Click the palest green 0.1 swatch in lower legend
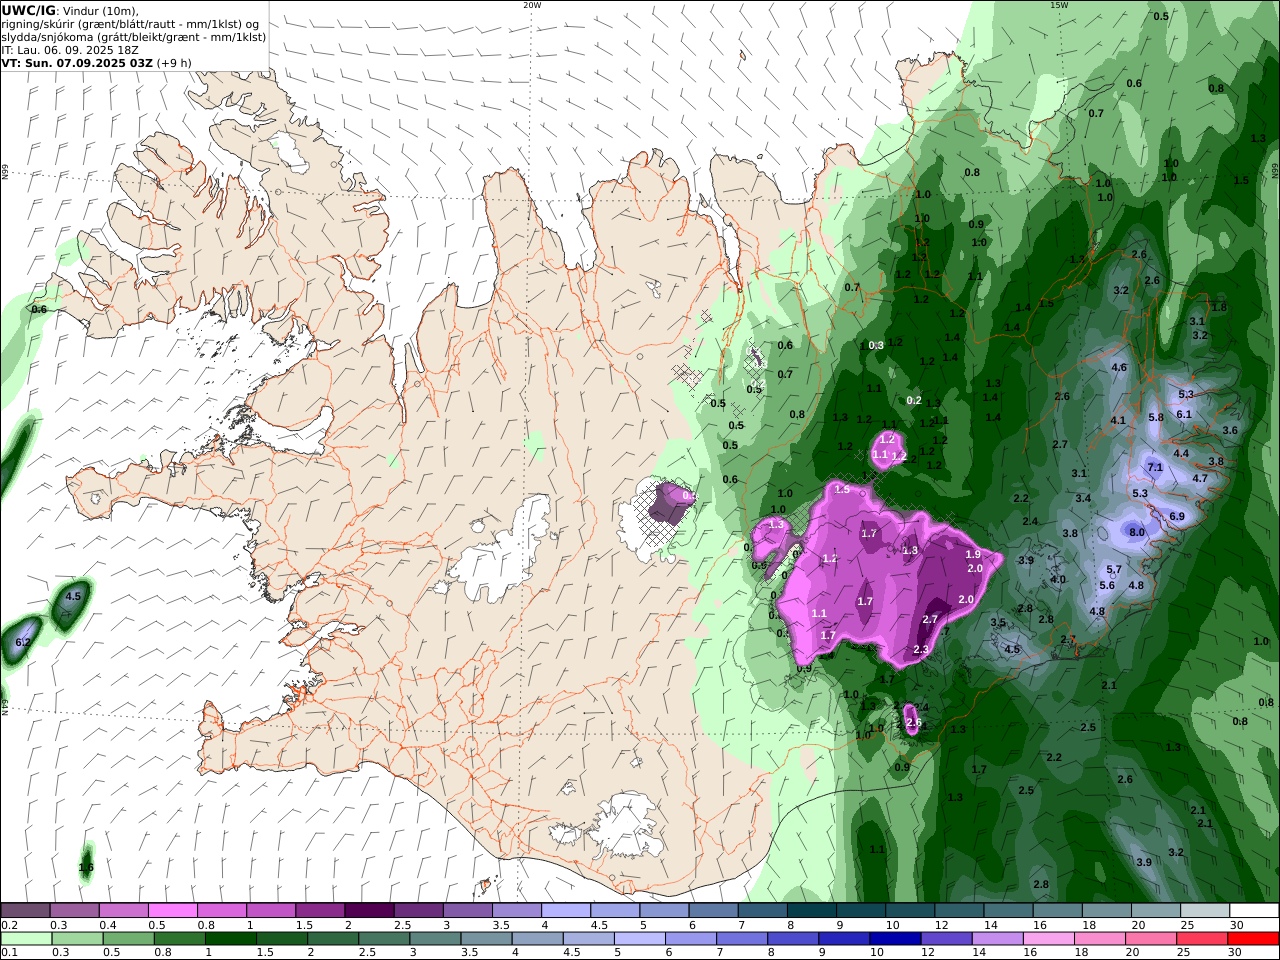This screenshot has height=960, width=1280. [x=24, y=939]
